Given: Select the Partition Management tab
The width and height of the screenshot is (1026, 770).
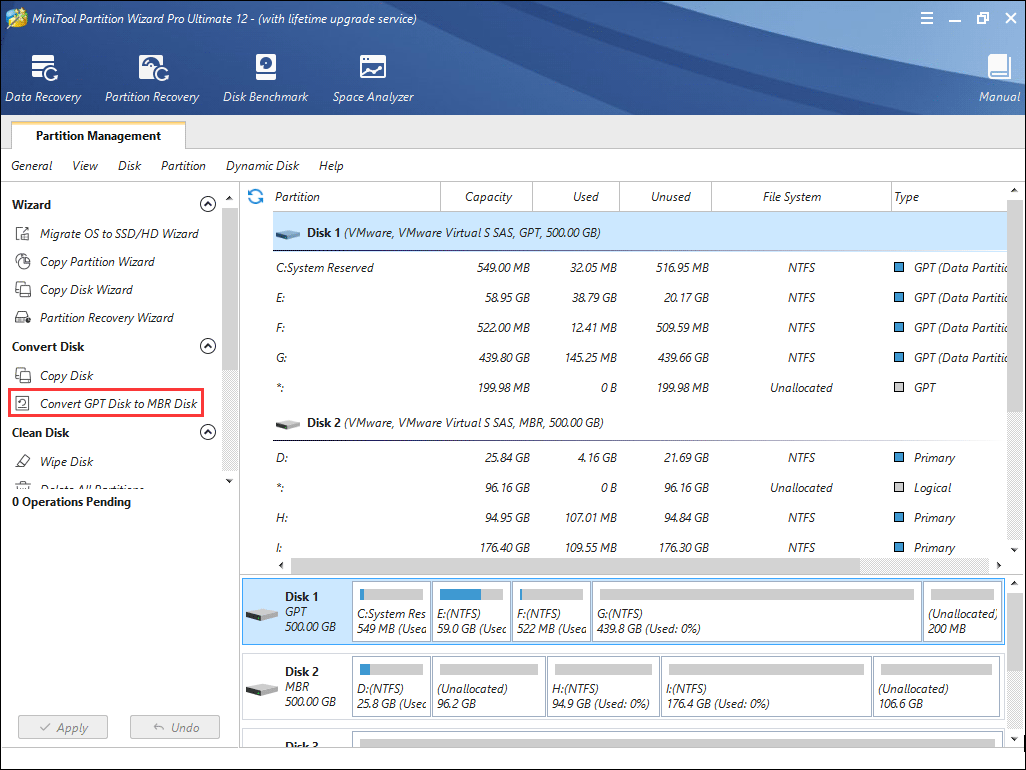Looking at the screenshot, I should [x=98, y=135].
